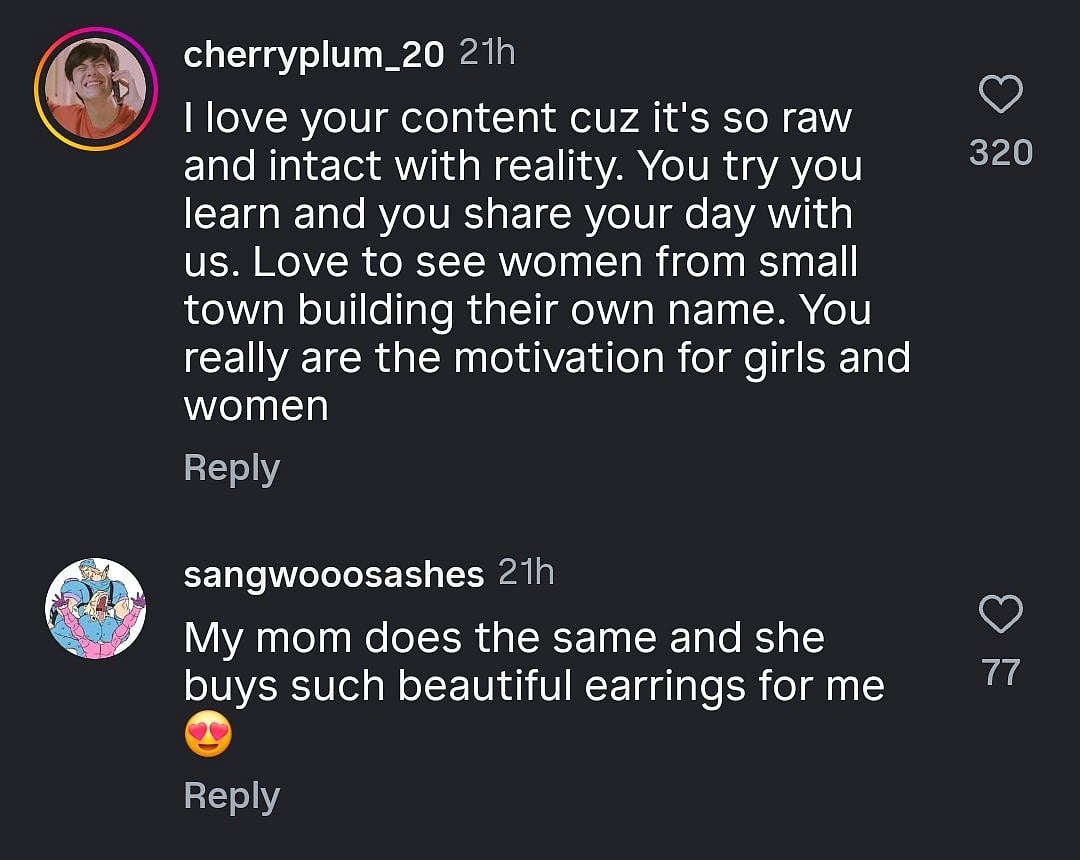The width and height of the screenshot is (1080, 860).
Task: Open cherryplum_20's profile picture story
Action: click(x=96, y=91)
